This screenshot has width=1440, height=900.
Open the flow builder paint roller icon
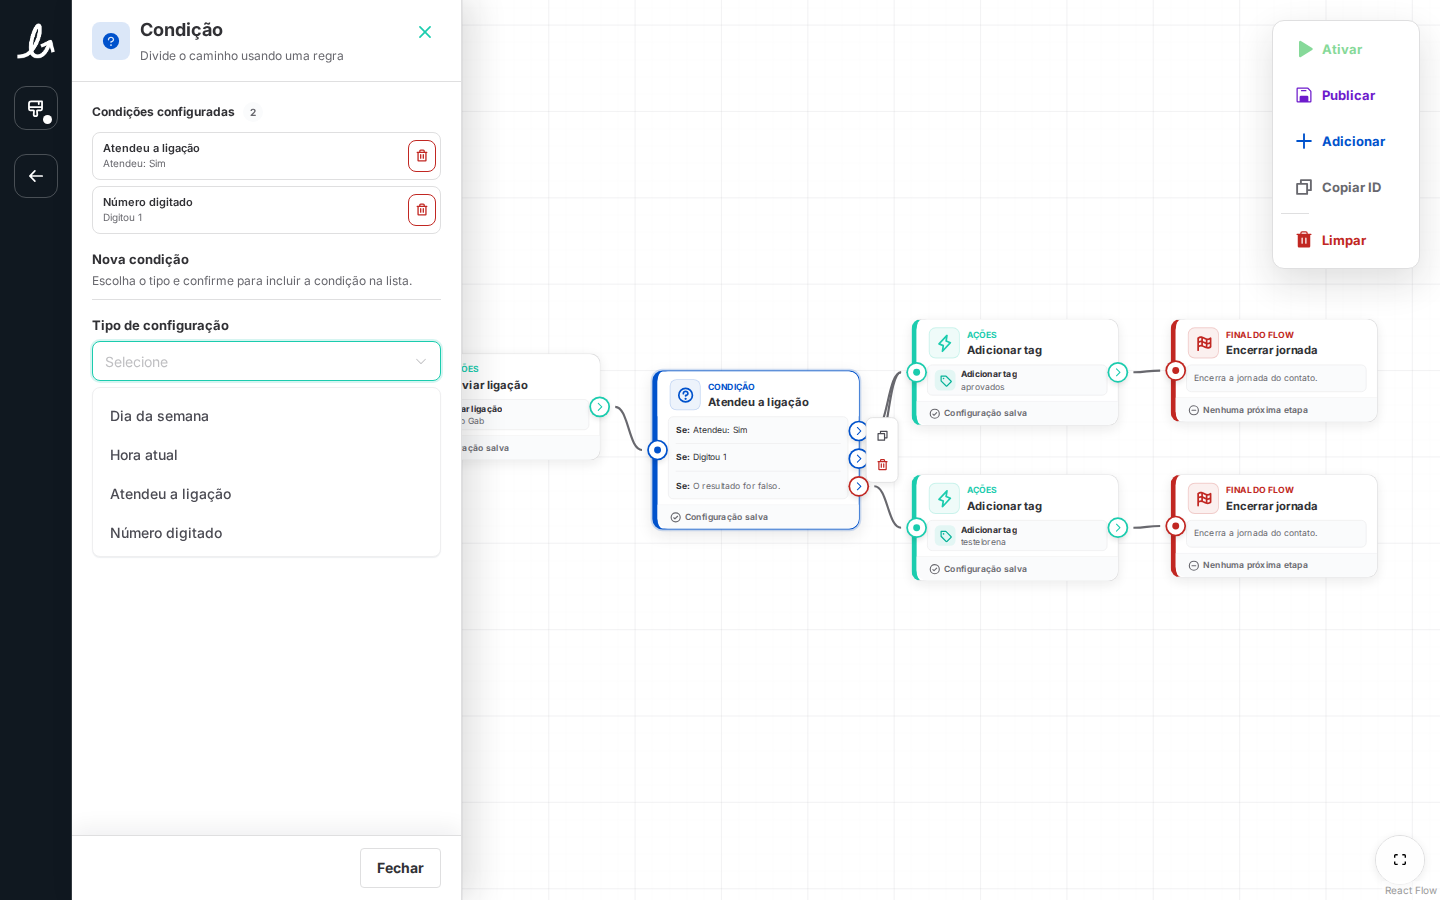(36, 108)
